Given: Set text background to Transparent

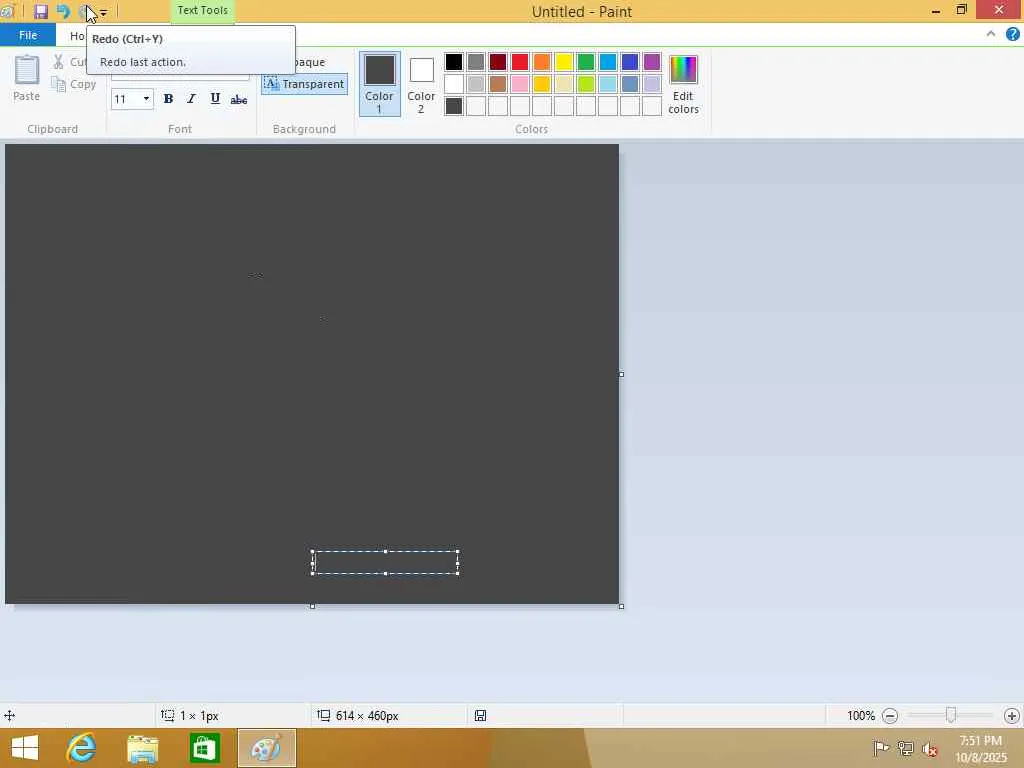Looking at the screenshot, I should (304, 84).
